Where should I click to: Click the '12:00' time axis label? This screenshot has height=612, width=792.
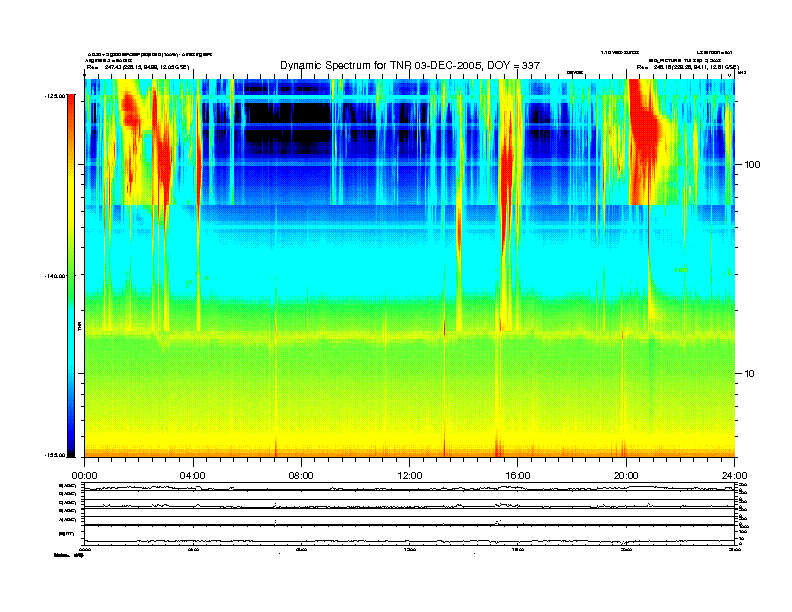tap(410, 476)
